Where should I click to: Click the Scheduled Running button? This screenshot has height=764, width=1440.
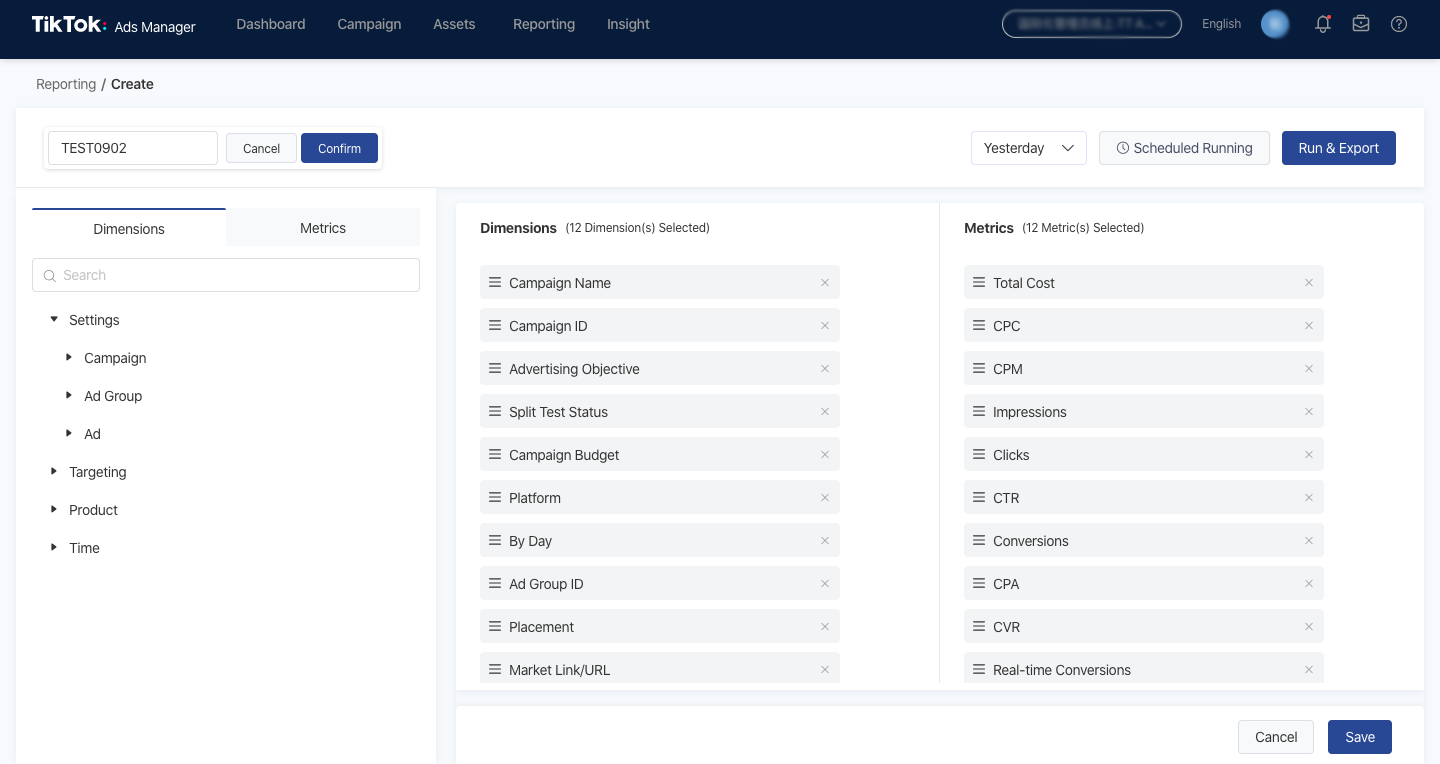click(x=1184, y=148)
